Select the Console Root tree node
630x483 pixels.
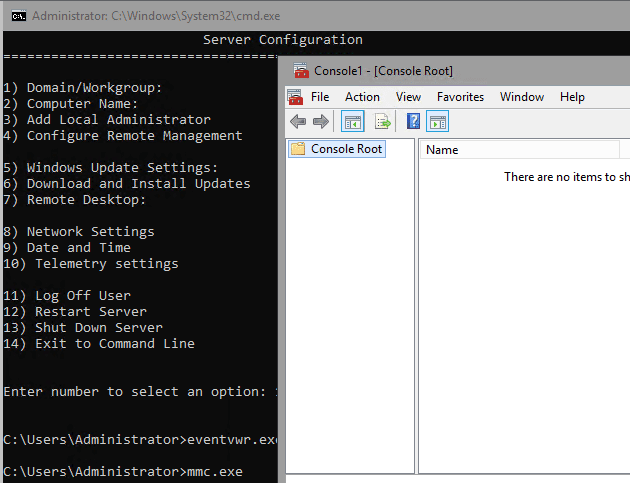(x=346, y=149)
